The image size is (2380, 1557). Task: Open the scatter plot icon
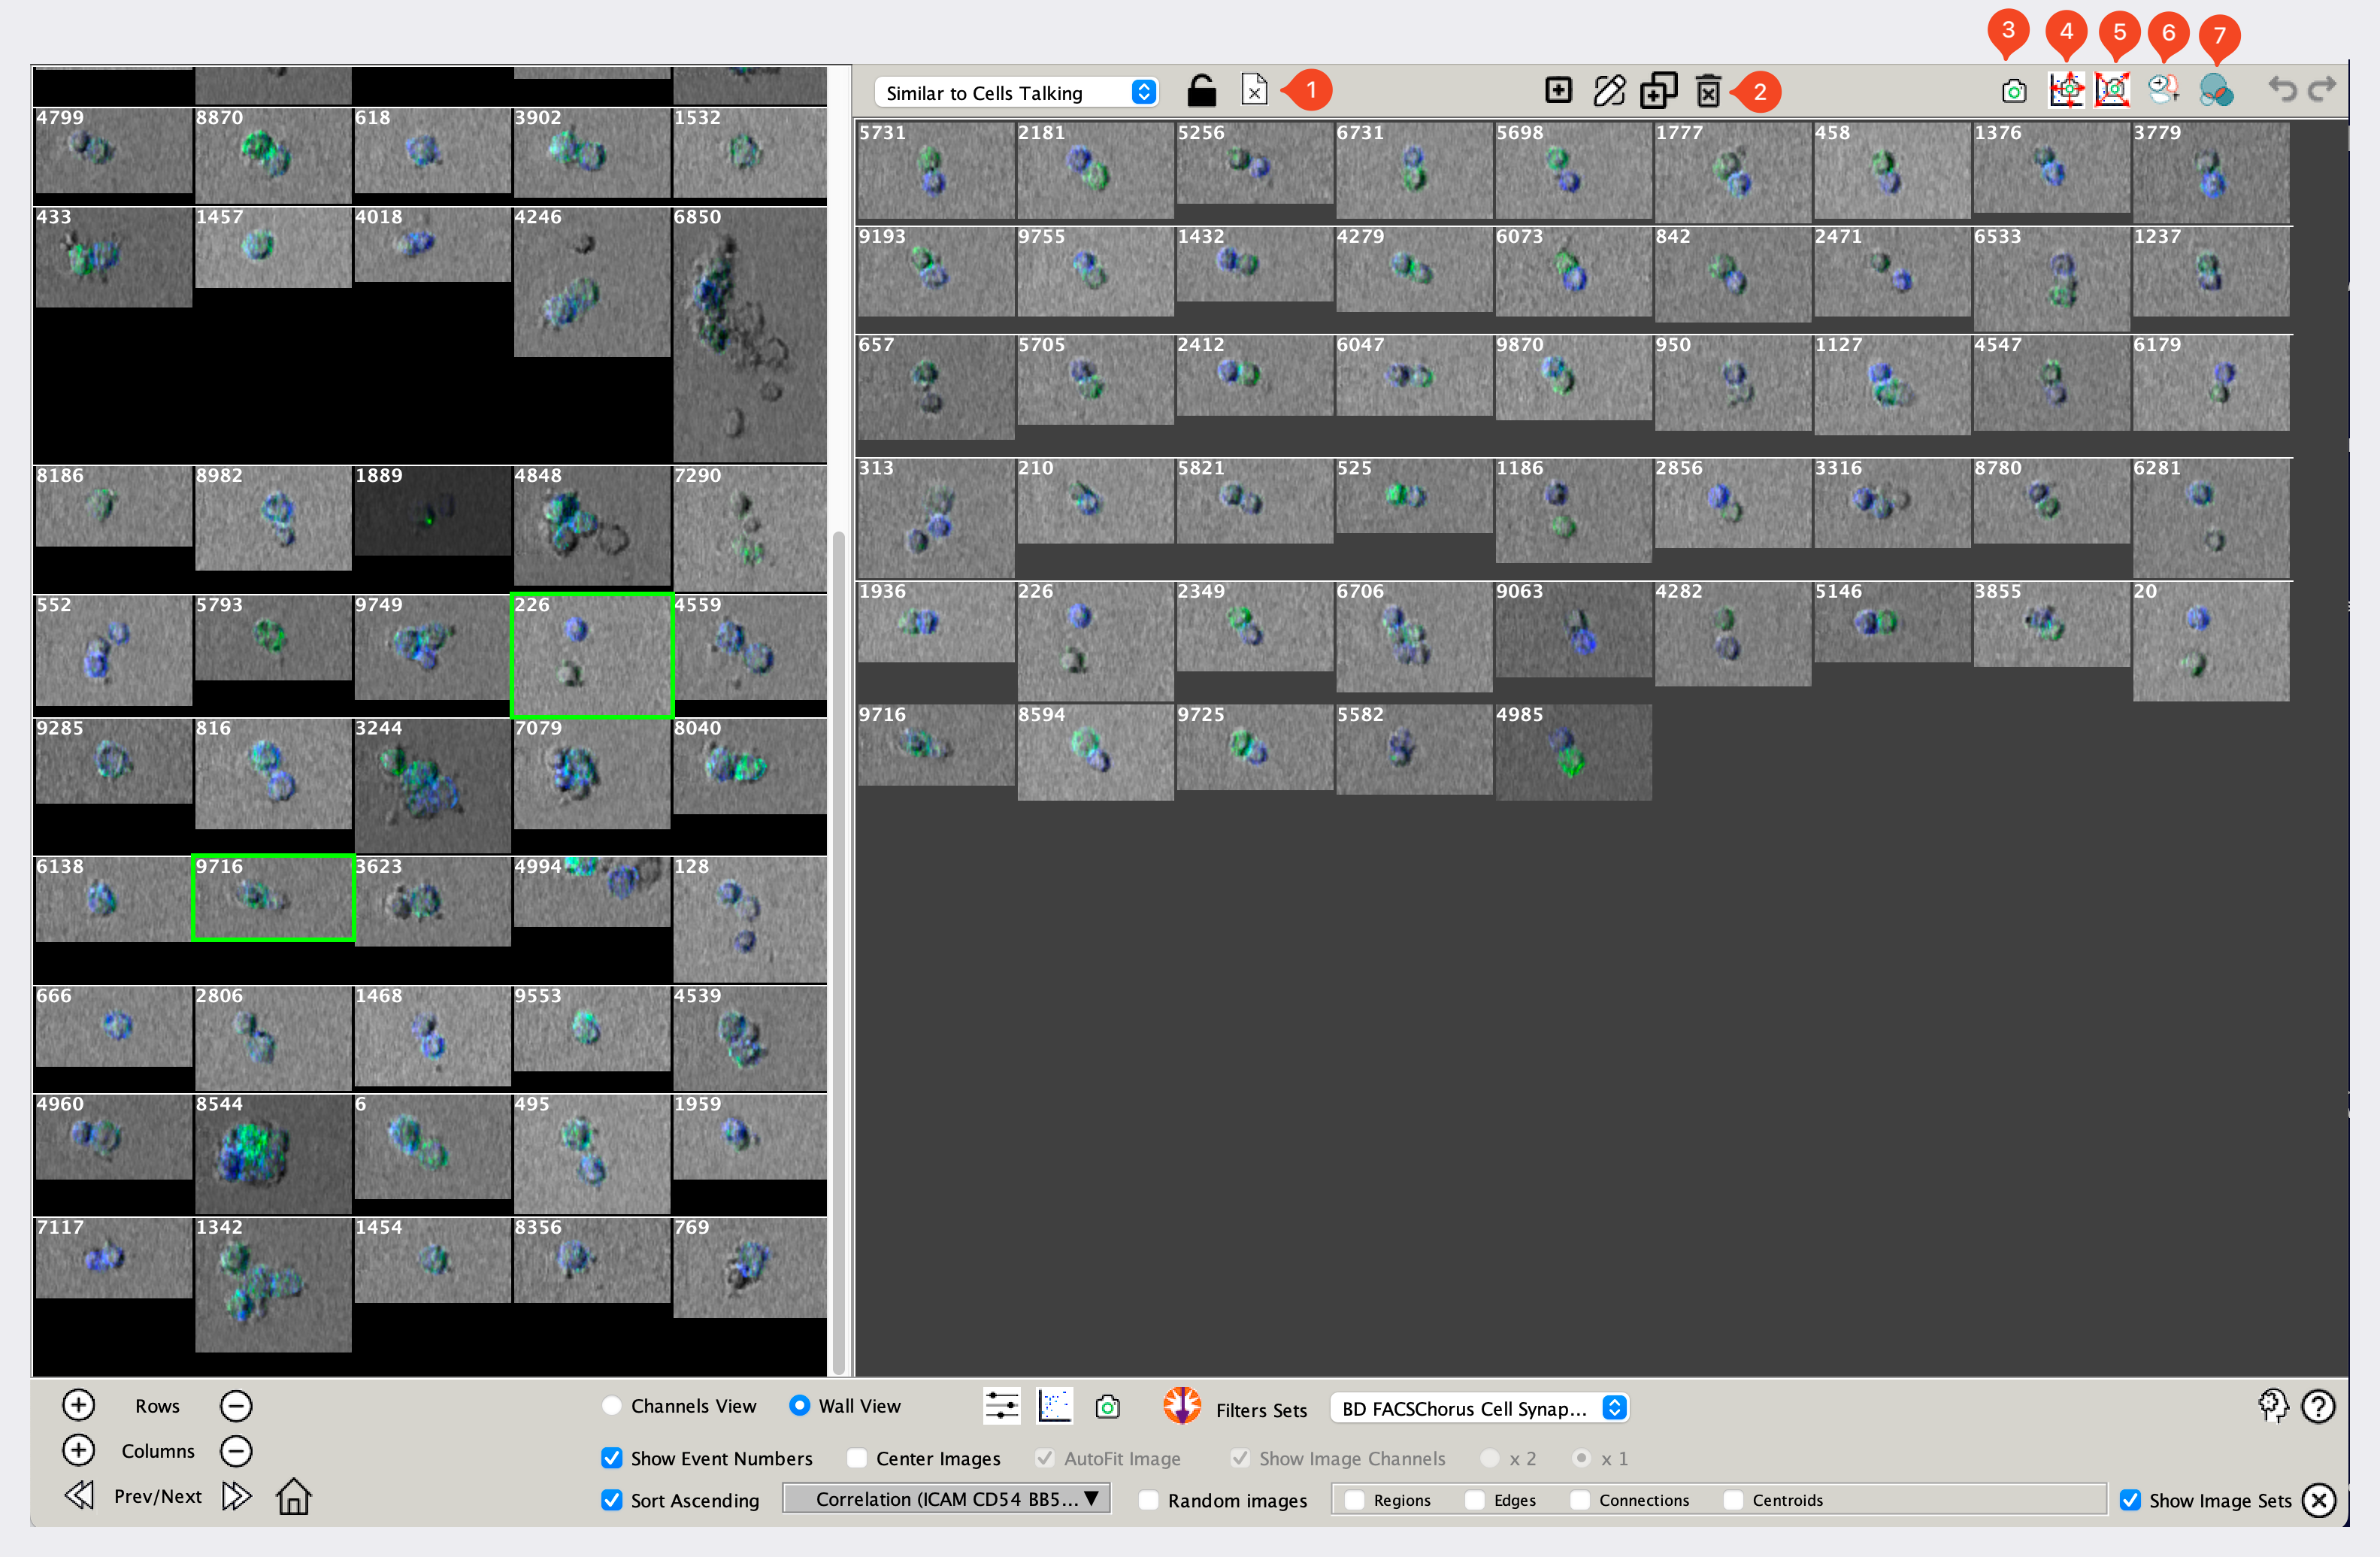click(x=1054, y=1405)
